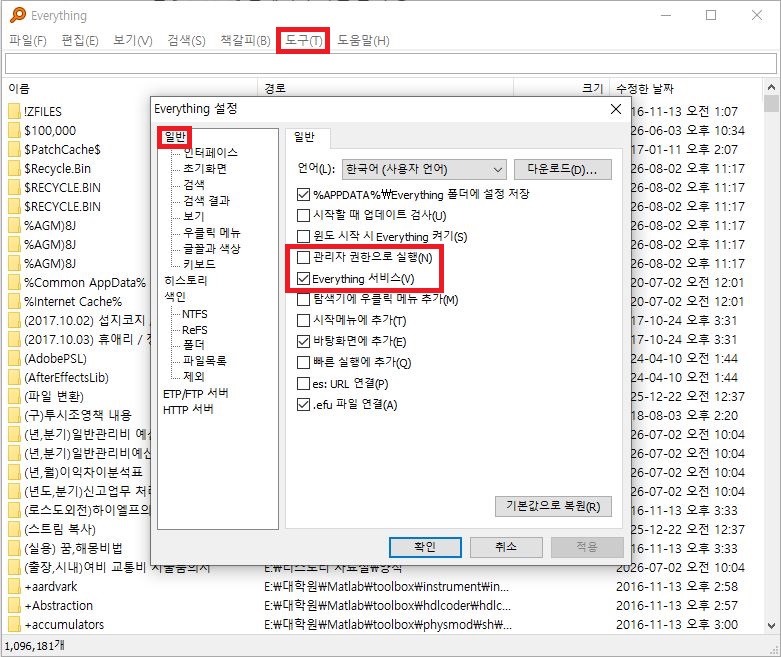Toggle %APPDATA%\Everything 폴더에 설정 저장 checkbox

[303, 194]
